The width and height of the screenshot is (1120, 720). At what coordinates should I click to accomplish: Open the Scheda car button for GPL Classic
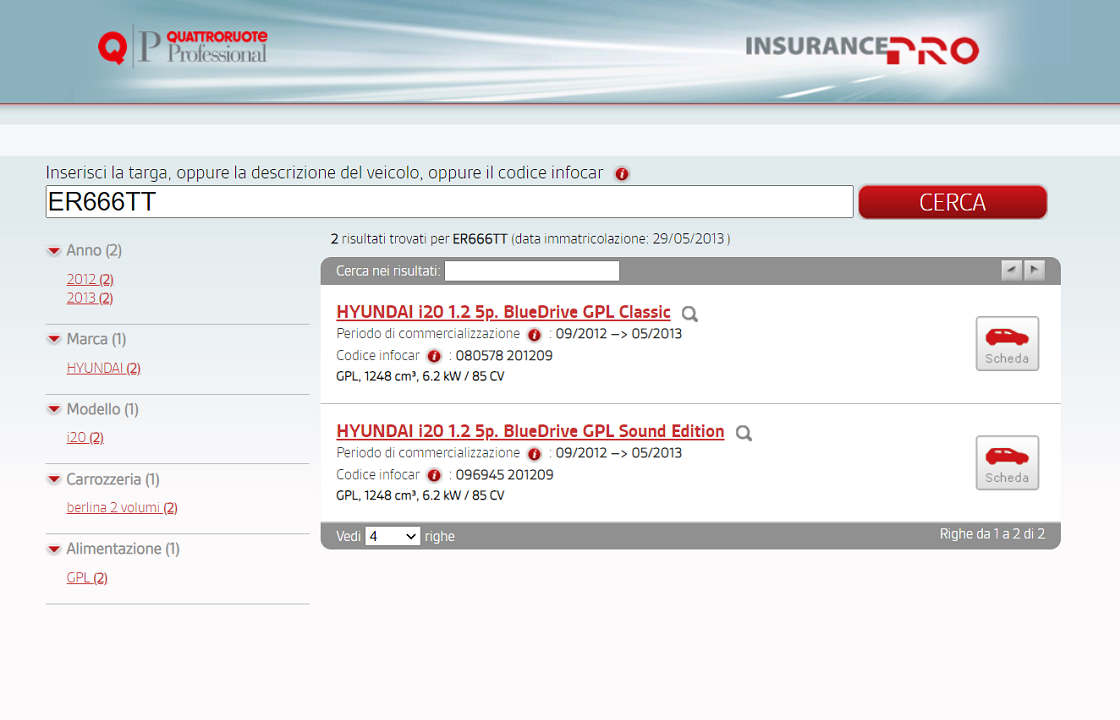pyautogui.click(x=1007, y=344)
